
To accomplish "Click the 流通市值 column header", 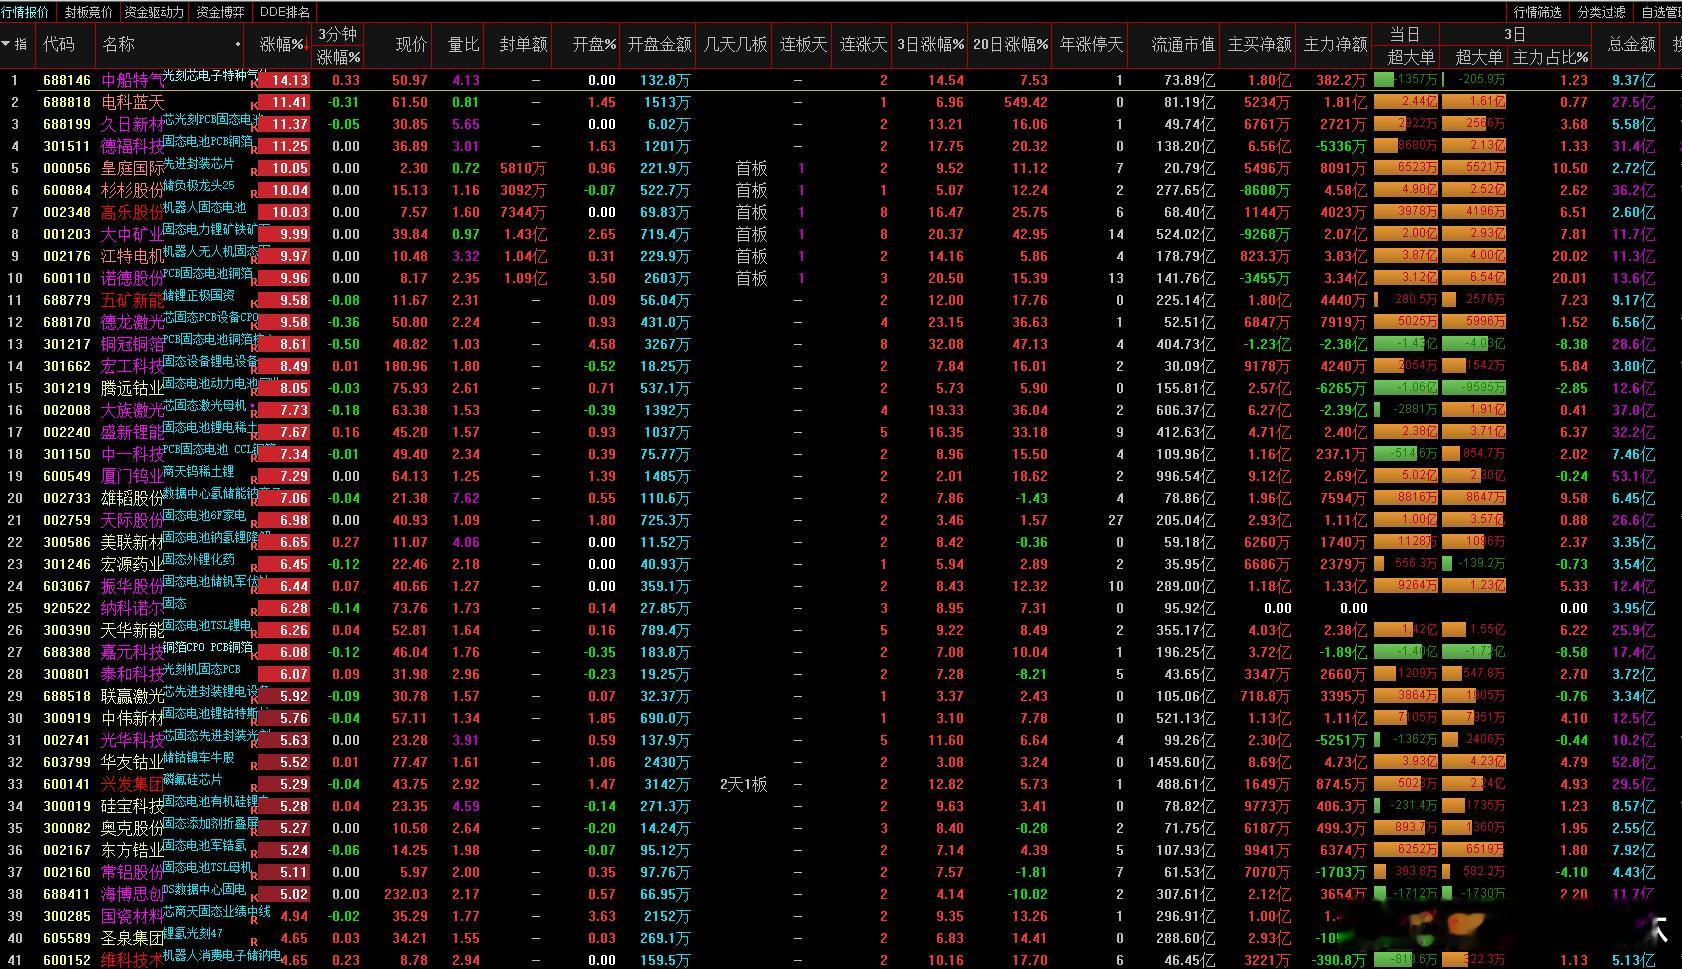I will [x=1183, y=45].
